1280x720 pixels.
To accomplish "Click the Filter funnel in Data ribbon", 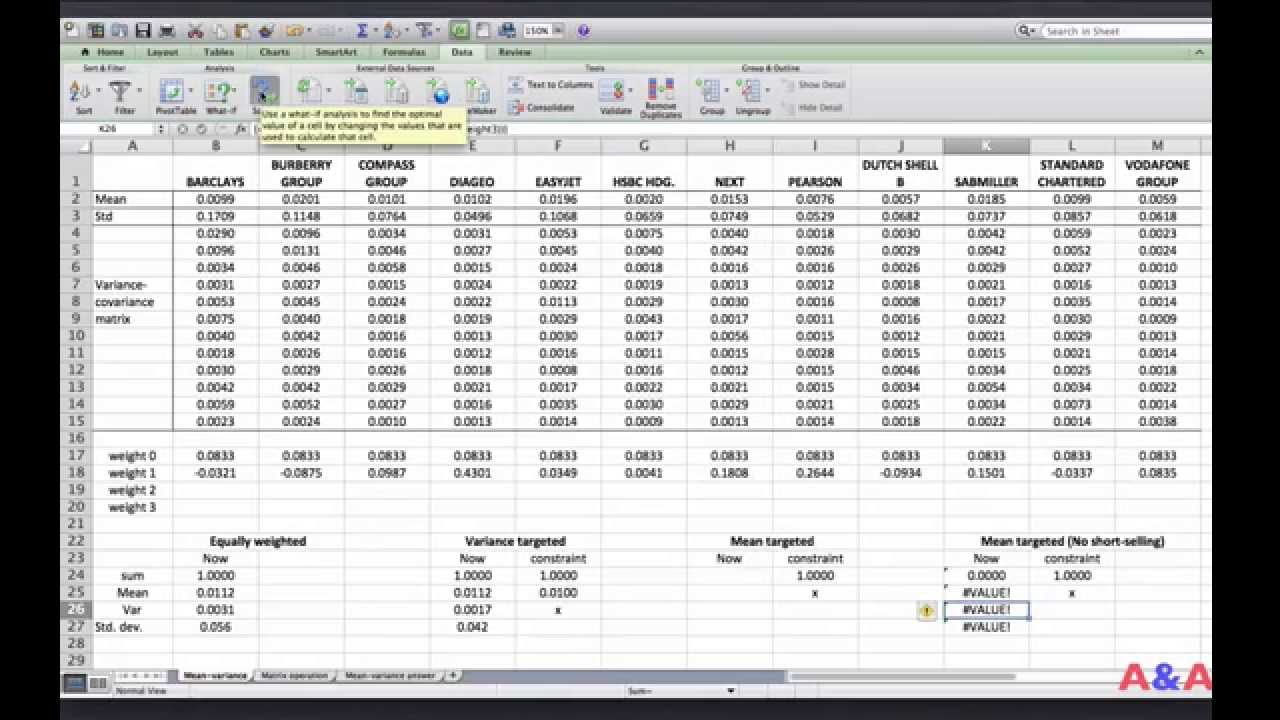I will pos(120,92).
